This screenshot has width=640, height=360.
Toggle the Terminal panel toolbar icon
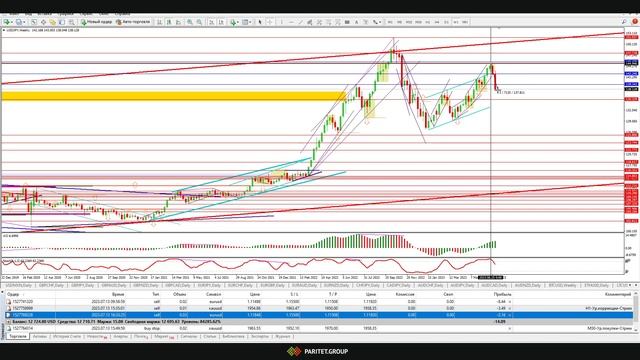(x=62, y=22)
